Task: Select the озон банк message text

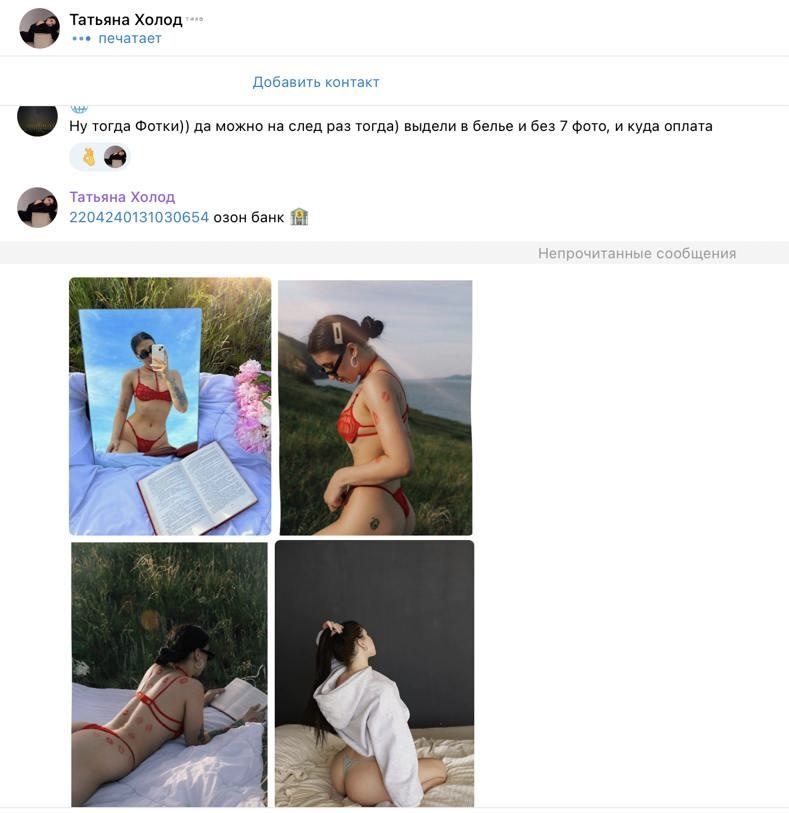Action: coord(249,217)
